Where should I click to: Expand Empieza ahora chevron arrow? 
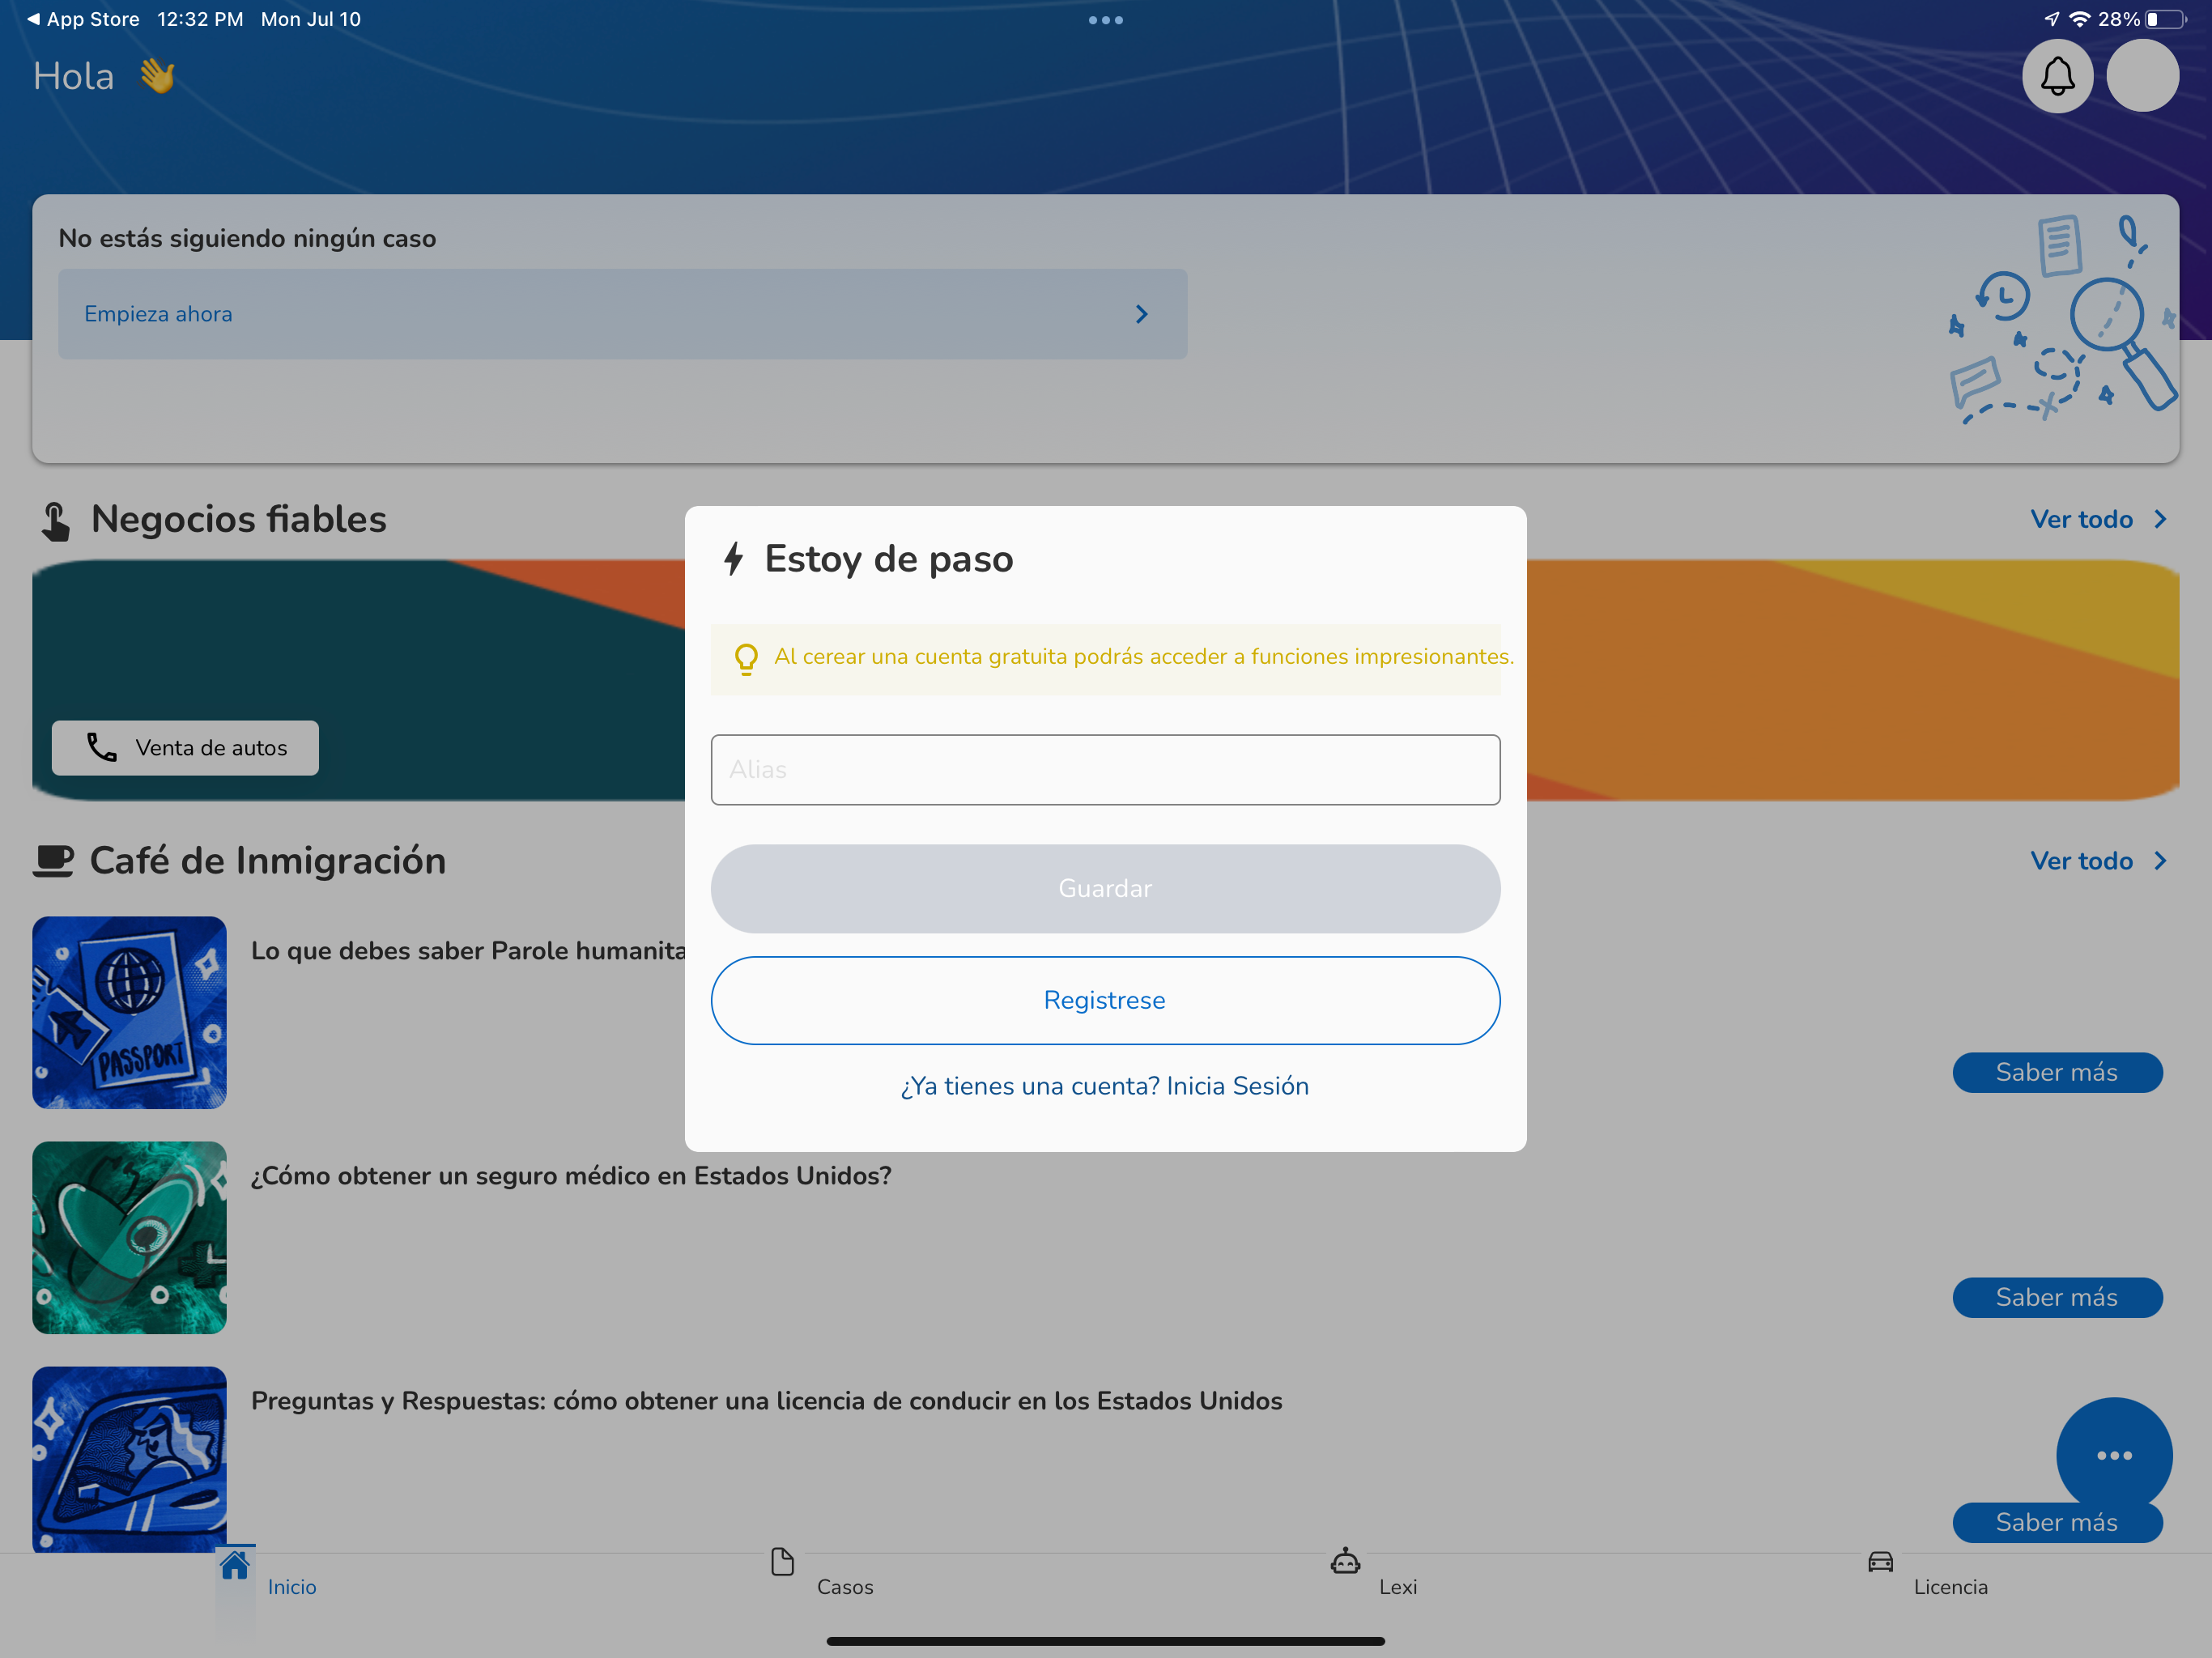(1141, 314)
